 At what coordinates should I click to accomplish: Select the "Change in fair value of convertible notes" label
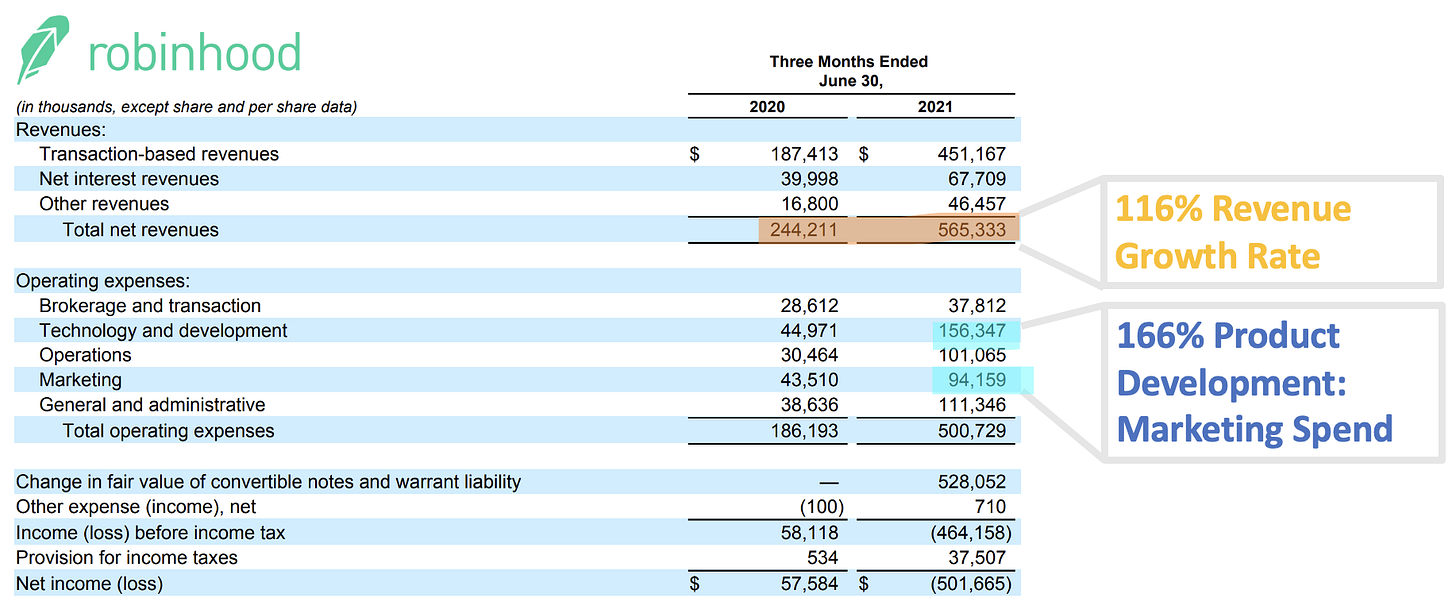[x=268, y=482]
